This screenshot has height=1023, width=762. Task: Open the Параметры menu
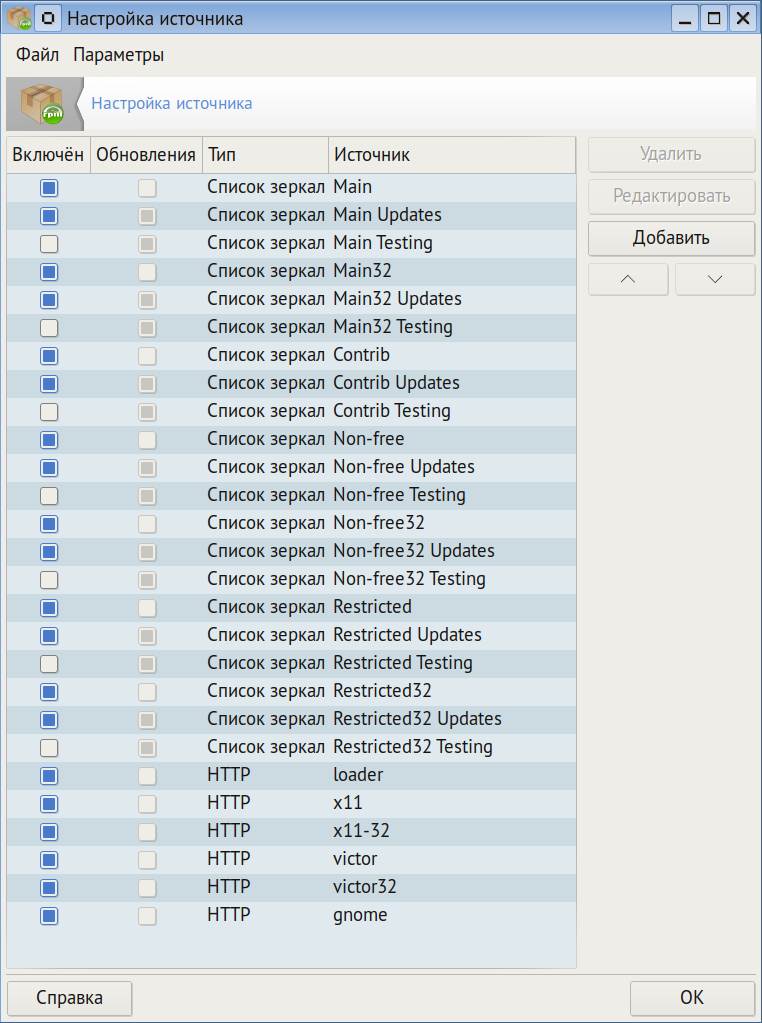[118, 55]
